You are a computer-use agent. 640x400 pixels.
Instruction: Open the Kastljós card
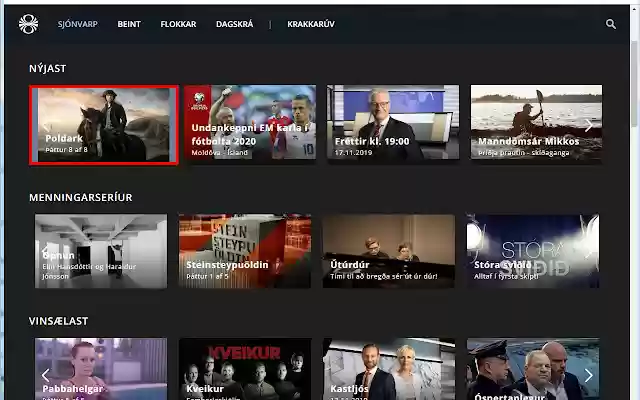pos(389,369)
